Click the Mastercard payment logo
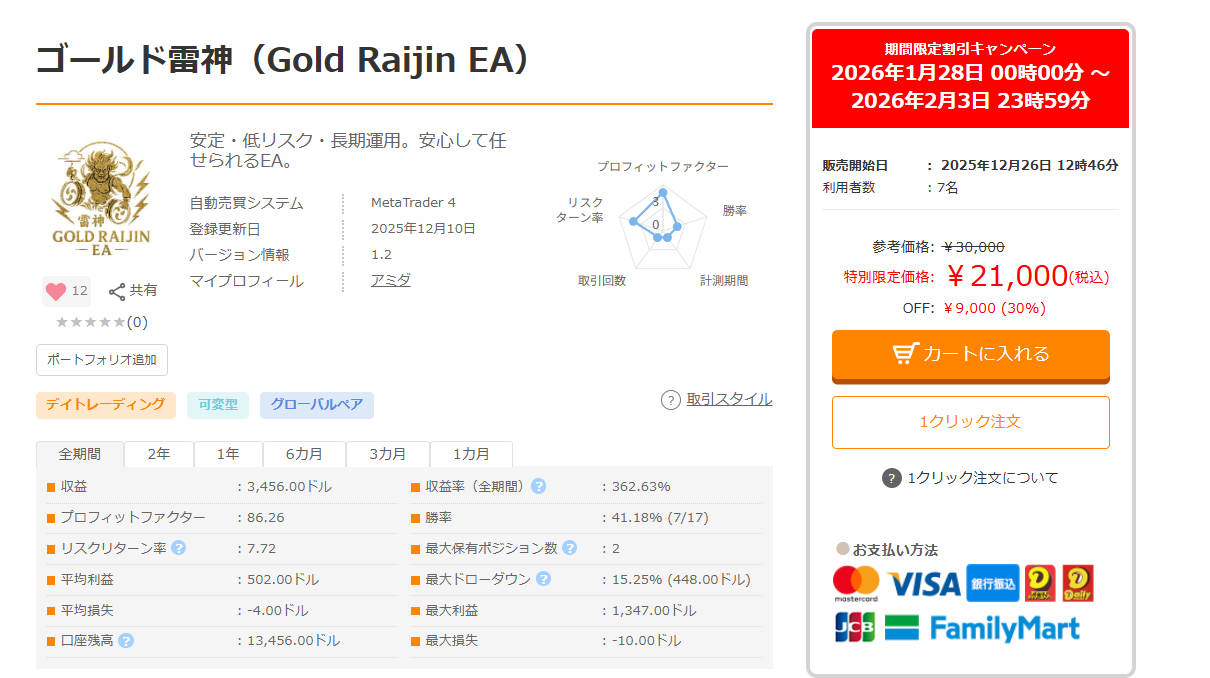 [x=856, y=583]
